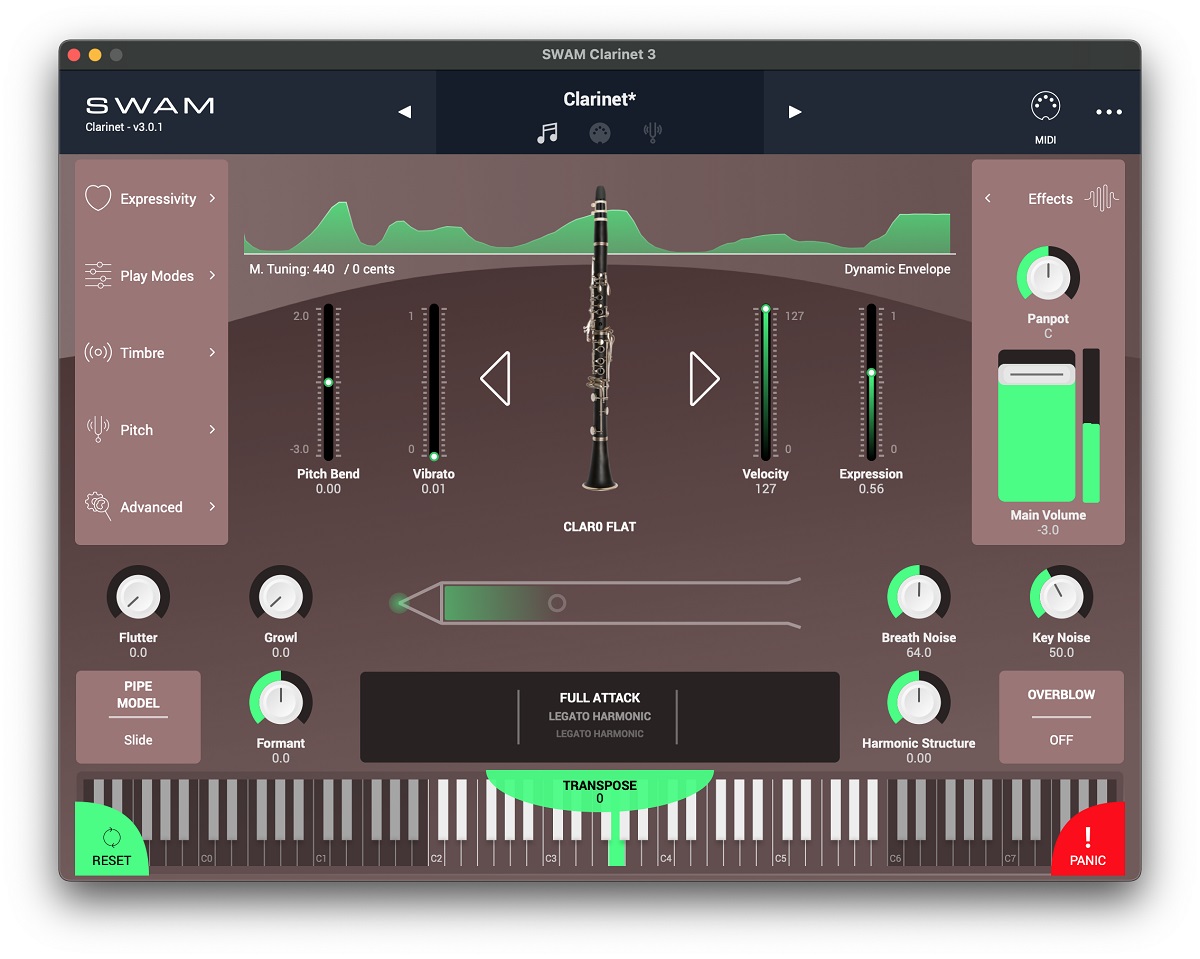Image resolution: width=1200 pixels, height=959 pixels.
Task: Click the tuning fork icon under Clarinet
Action: 652,133
